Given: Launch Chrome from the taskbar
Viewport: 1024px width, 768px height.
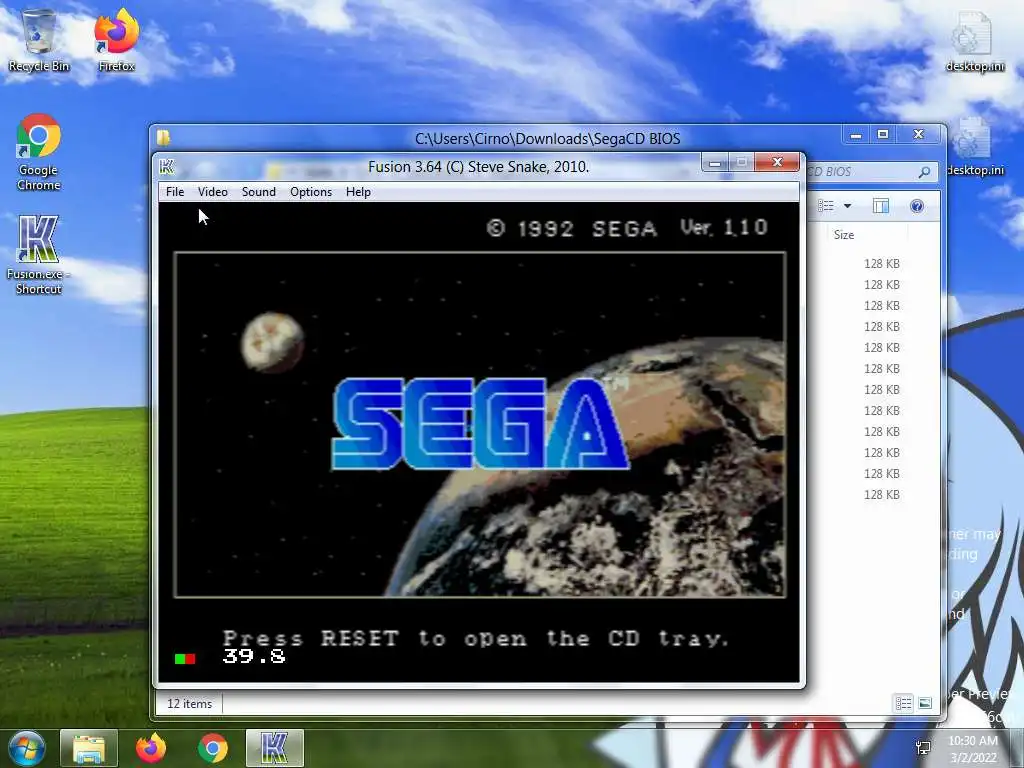Looking at the screenshot, I should [213, 748].
